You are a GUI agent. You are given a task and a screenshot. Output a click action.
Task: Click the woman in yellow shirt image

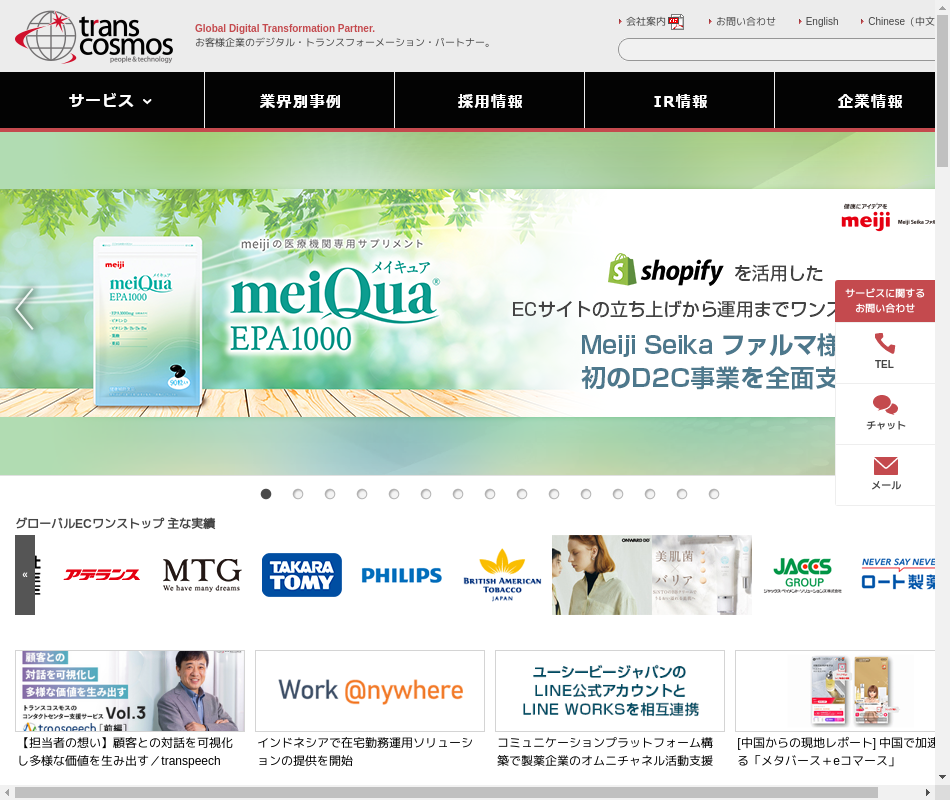click(602, 575)
